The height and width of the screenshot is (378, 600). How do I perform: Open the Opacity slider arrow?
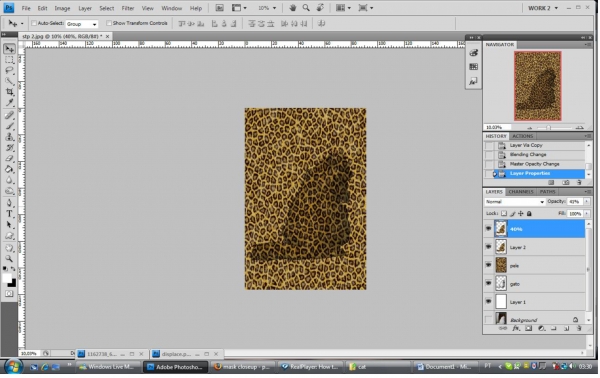[586, 202]
